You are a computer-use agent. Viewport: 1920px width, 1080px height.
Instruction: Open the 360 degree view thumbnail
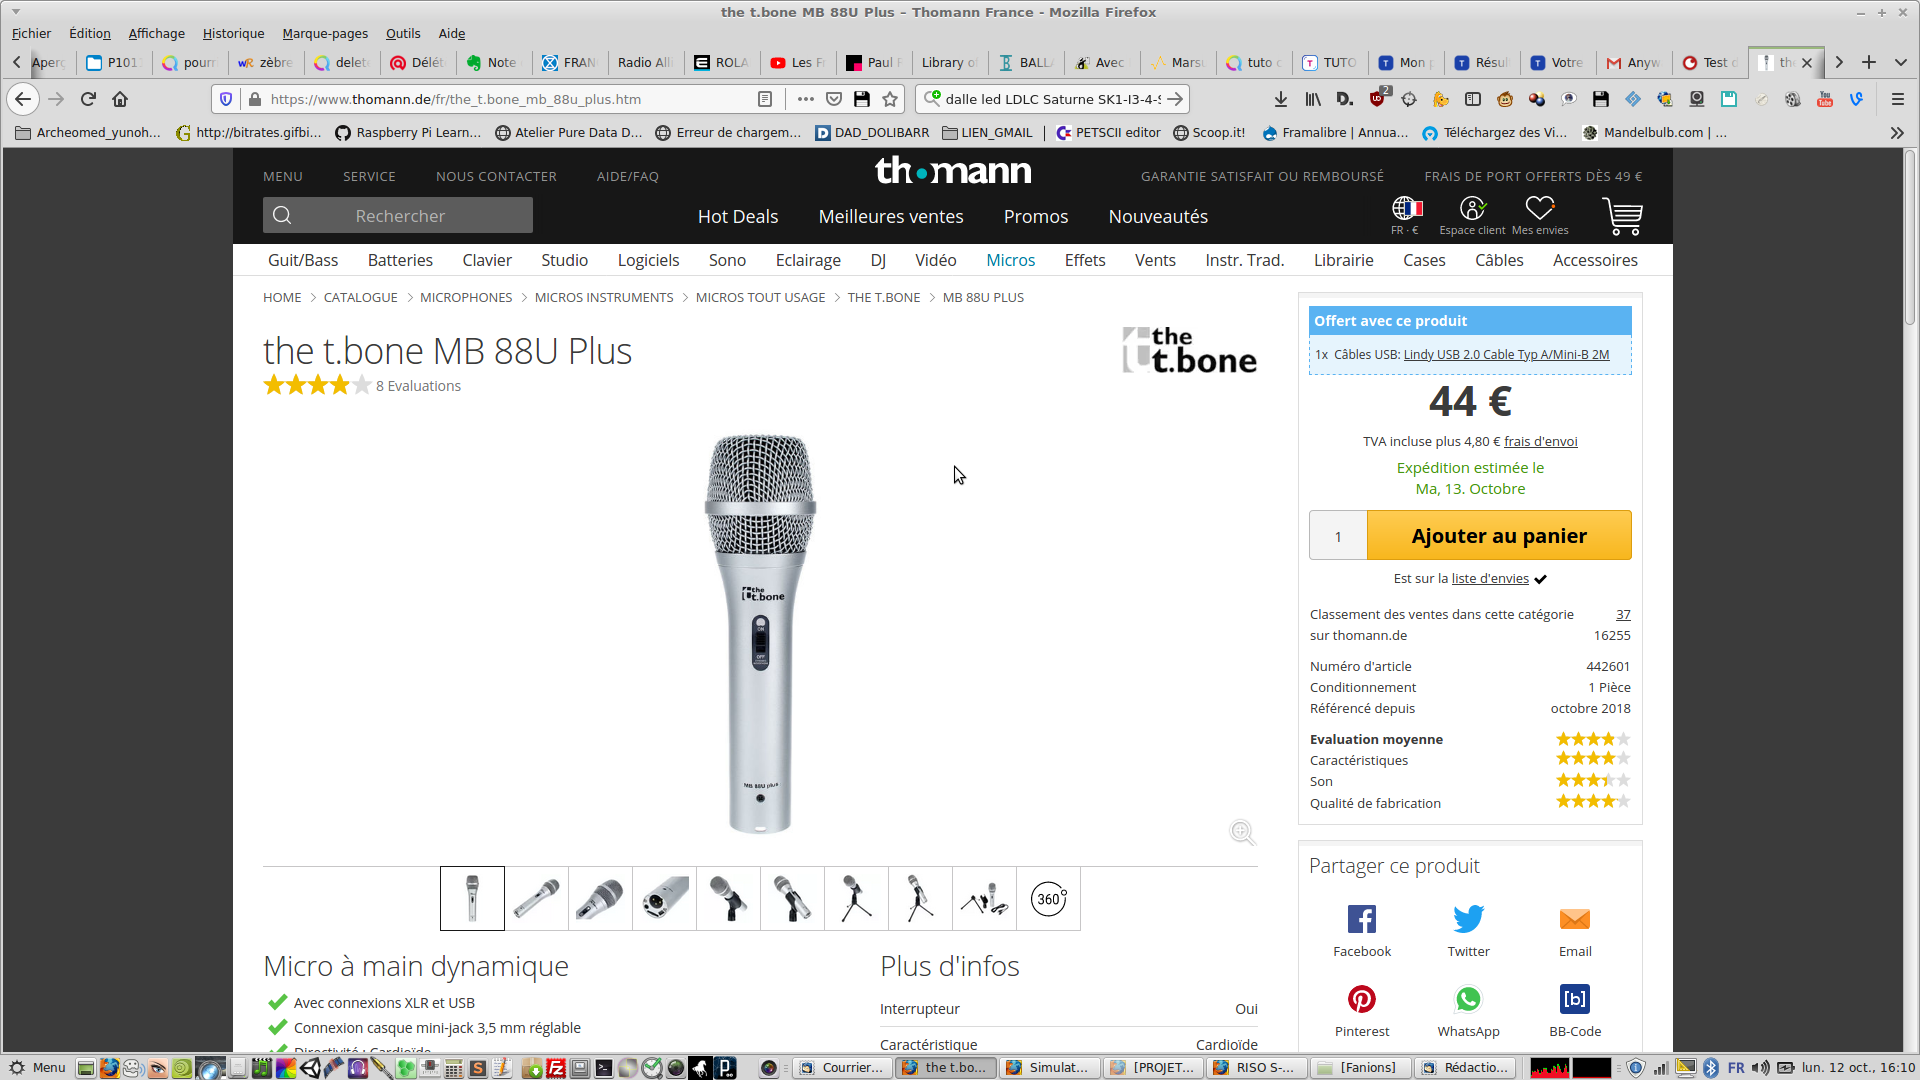click(x=1048, y=898)
